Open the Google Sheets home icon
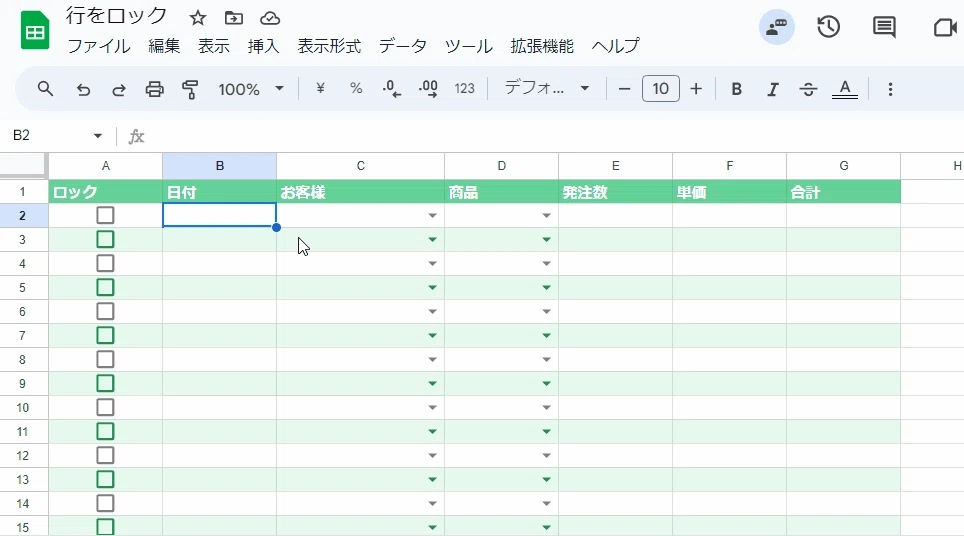 click(x=35, y=30)
